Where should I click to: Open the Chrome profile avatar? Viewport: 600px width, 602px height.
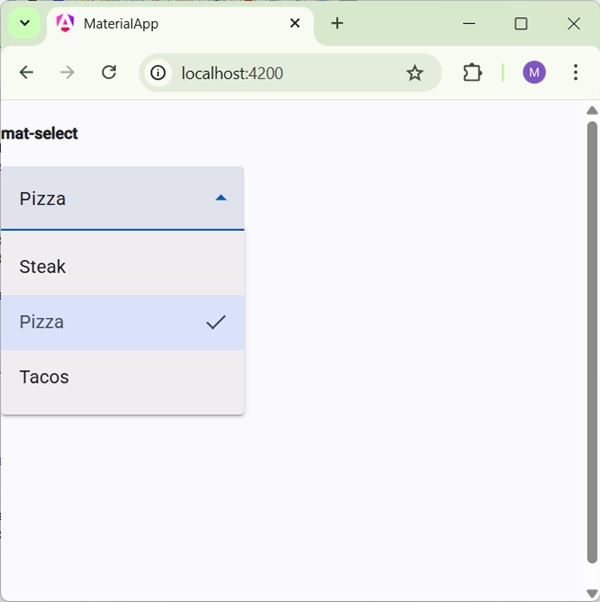coord(534,72)
